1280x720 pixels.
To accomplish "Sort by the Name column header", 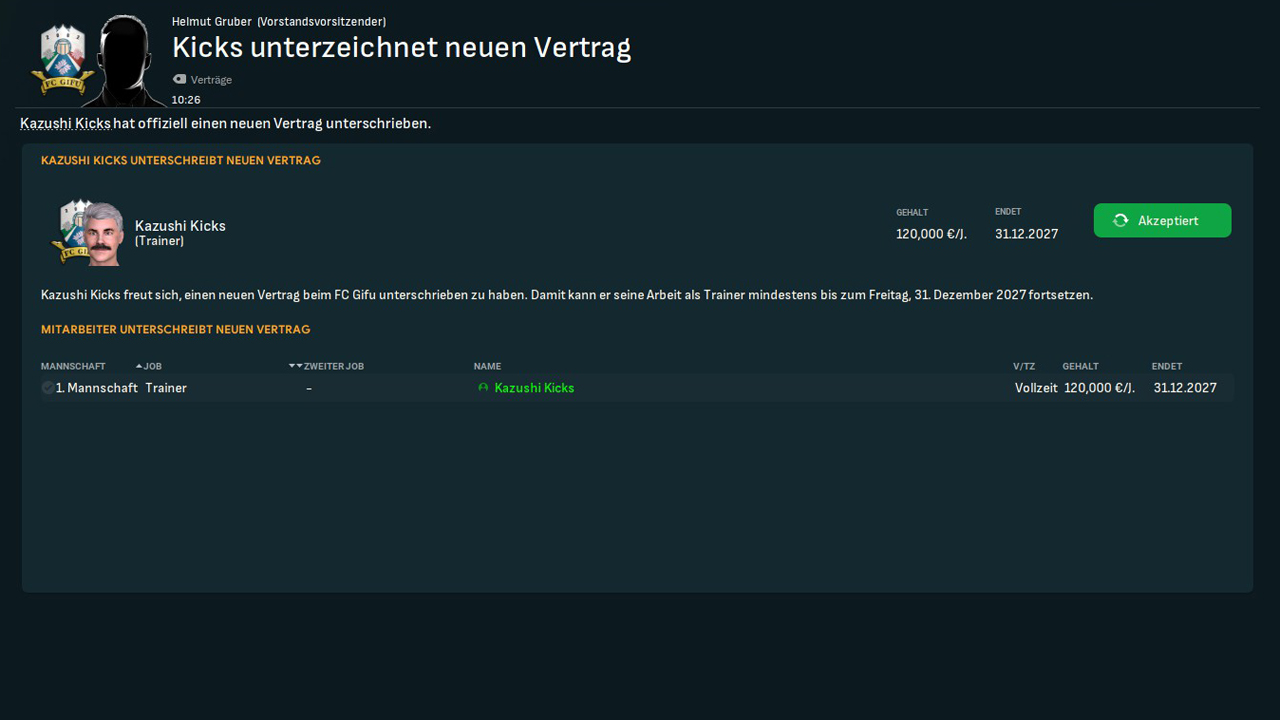I will (487, 366).
